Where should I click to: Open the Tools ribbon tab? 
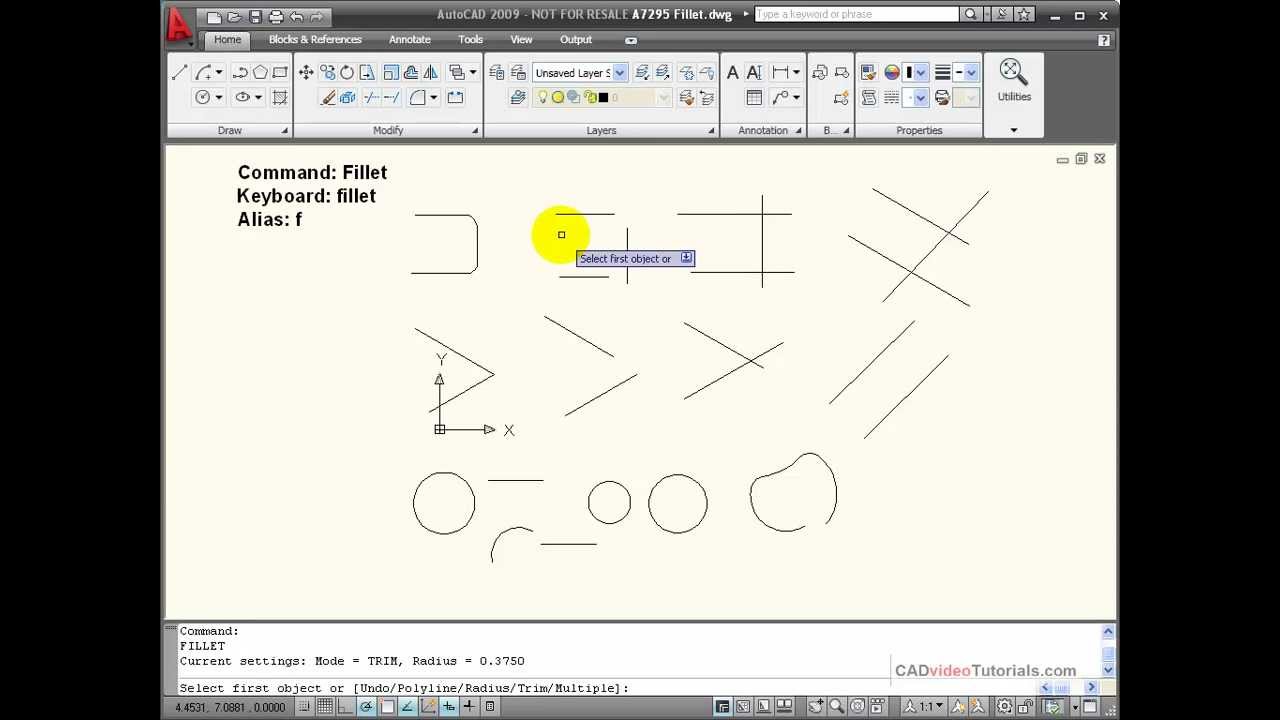pos(470,39)
